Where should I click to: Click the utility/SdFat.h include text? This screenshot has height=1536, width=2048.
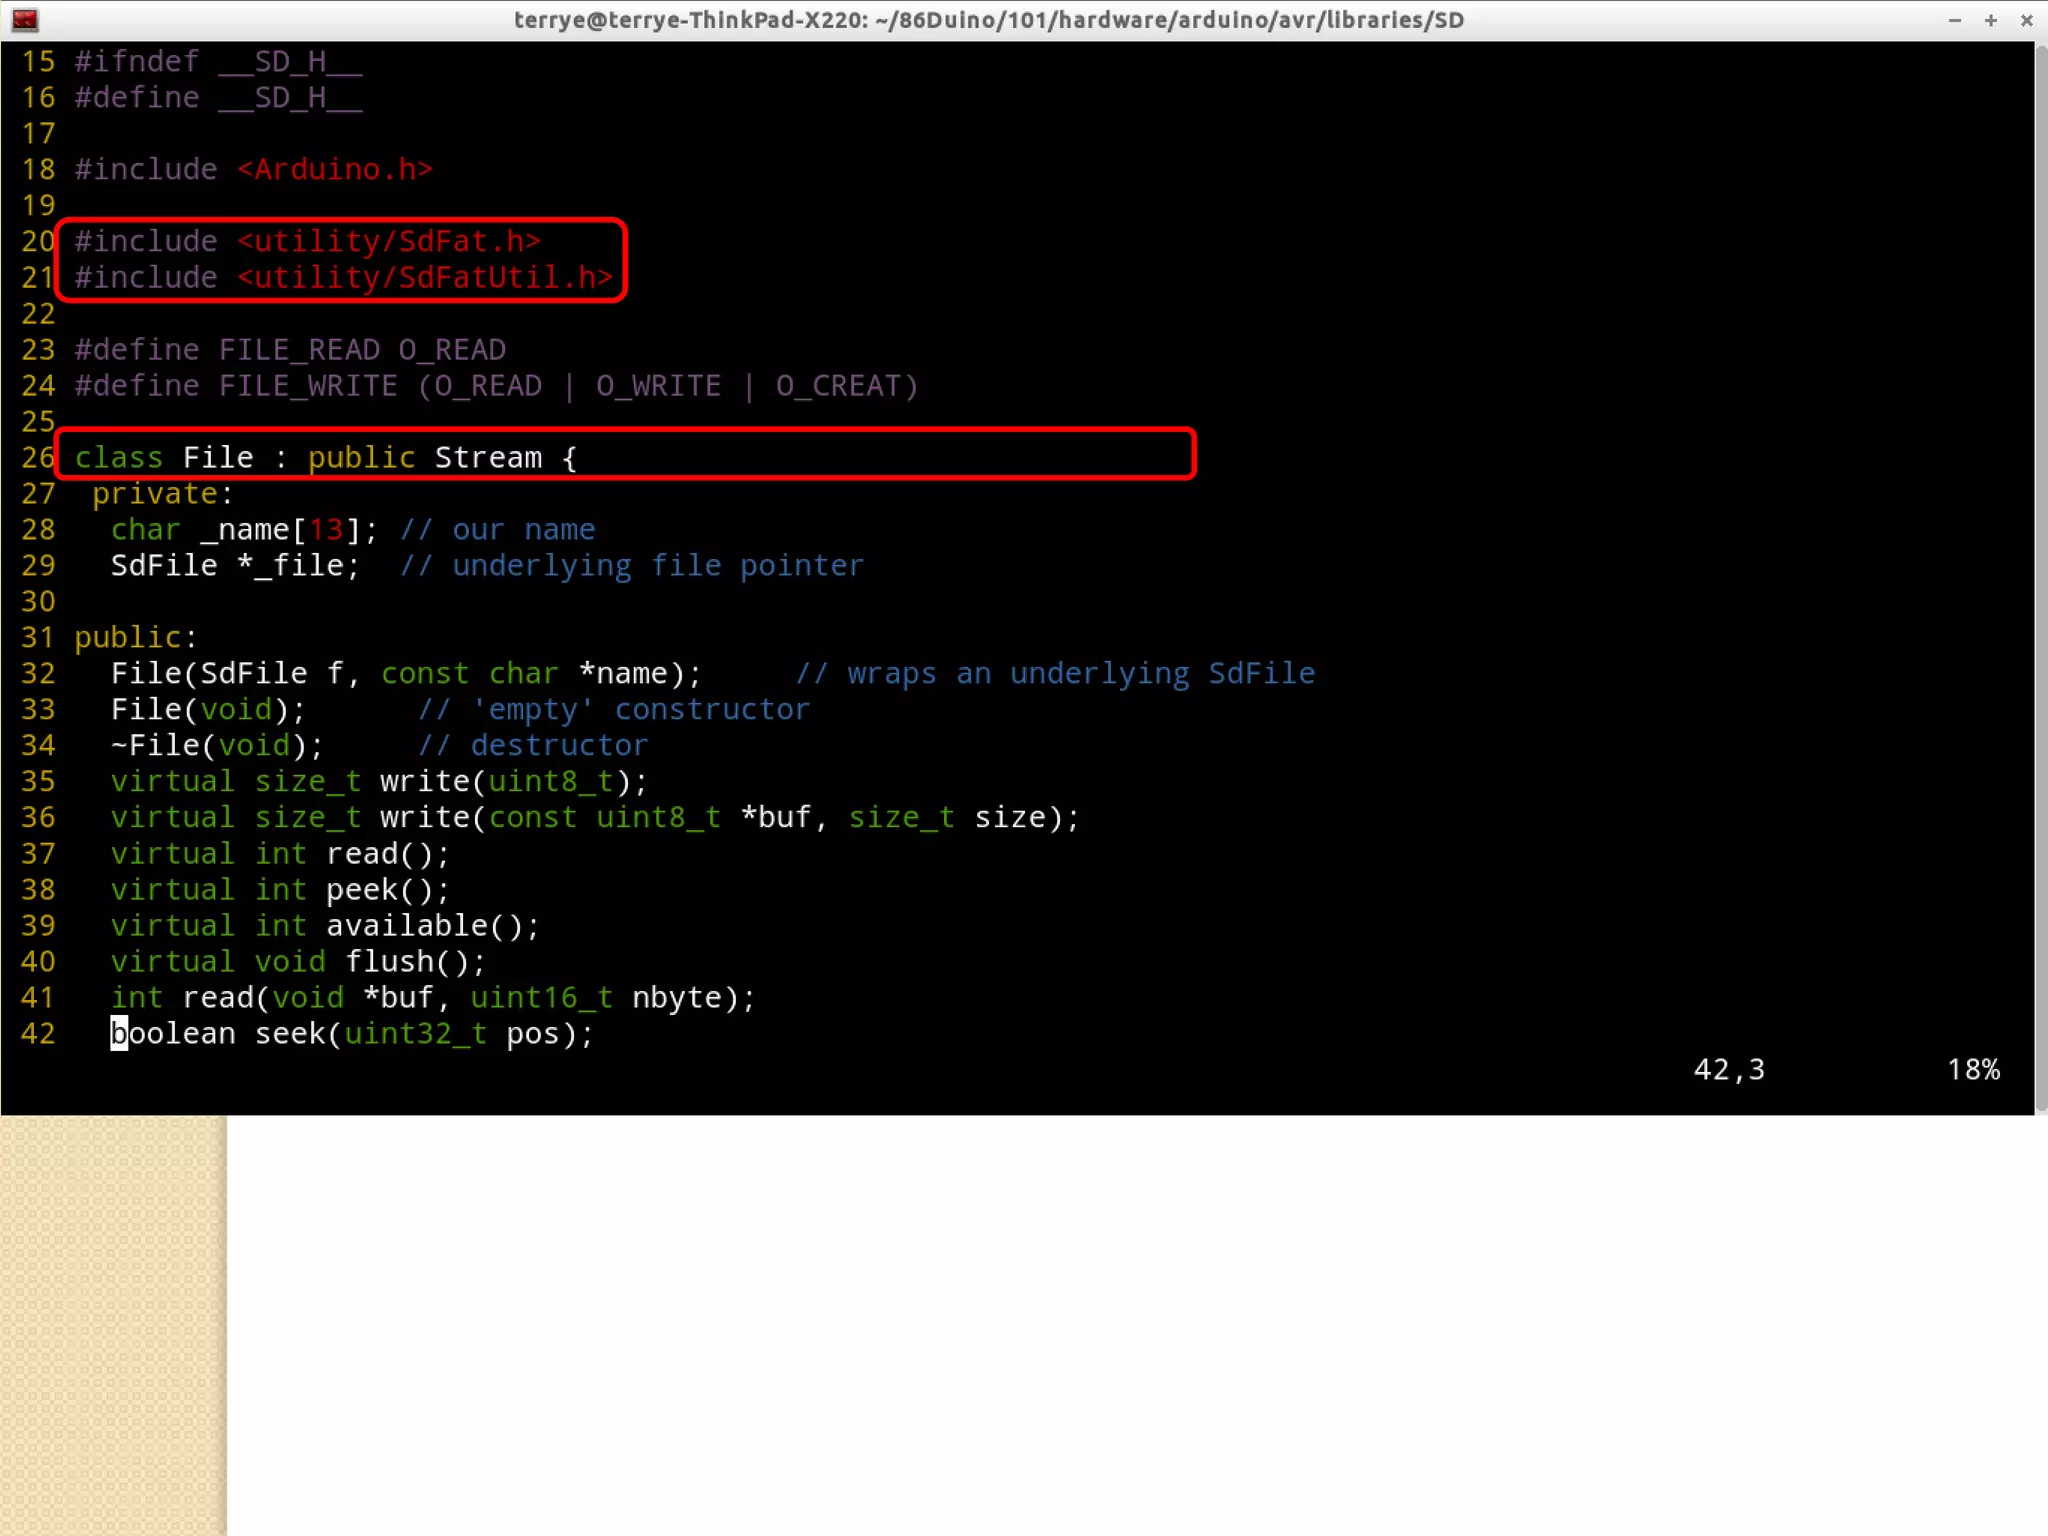[389, 242]
